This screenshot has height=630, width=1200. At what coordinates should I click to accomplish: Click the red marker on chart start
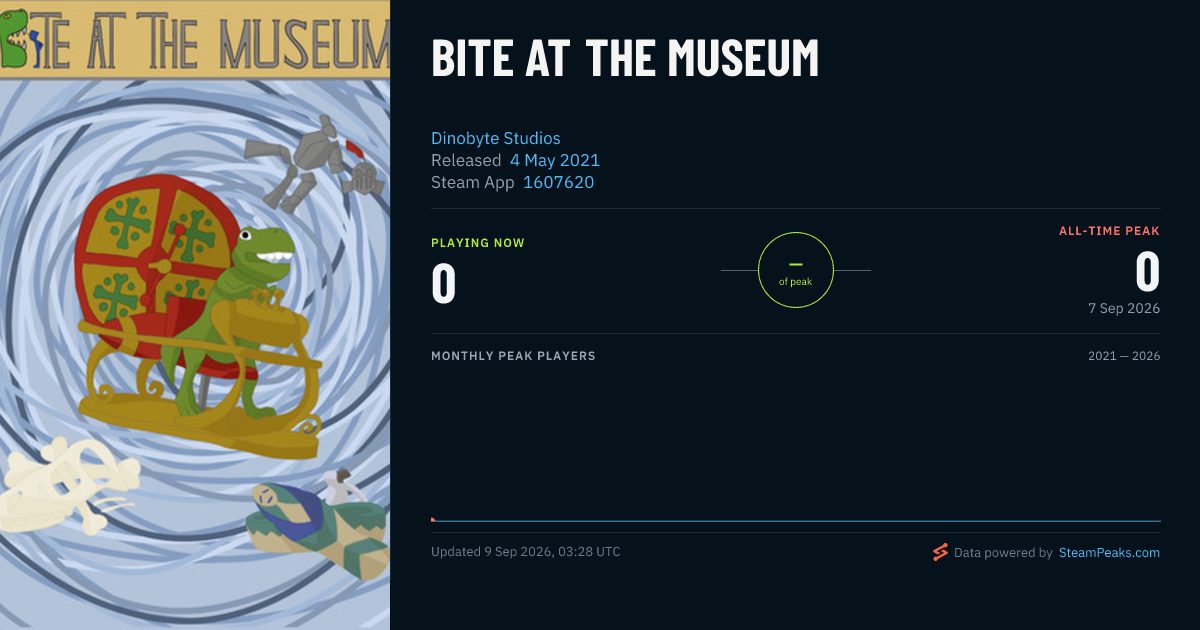433,519
